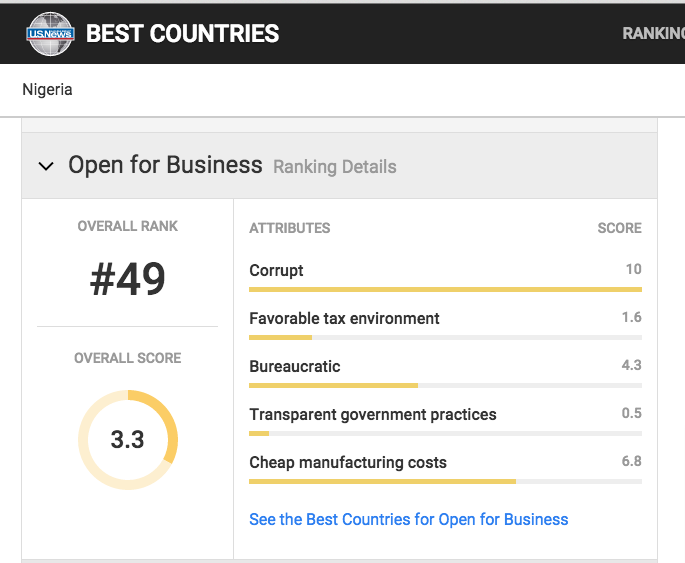Click the Bureaucratic score bar

click(445, 385)
